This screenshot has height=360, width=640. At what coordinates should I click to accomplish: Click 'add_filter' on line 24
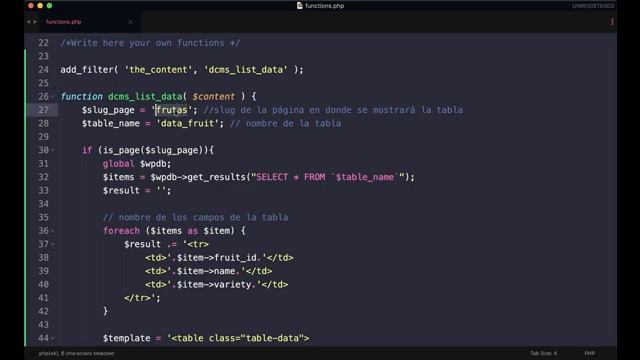[x=87, y=70]
